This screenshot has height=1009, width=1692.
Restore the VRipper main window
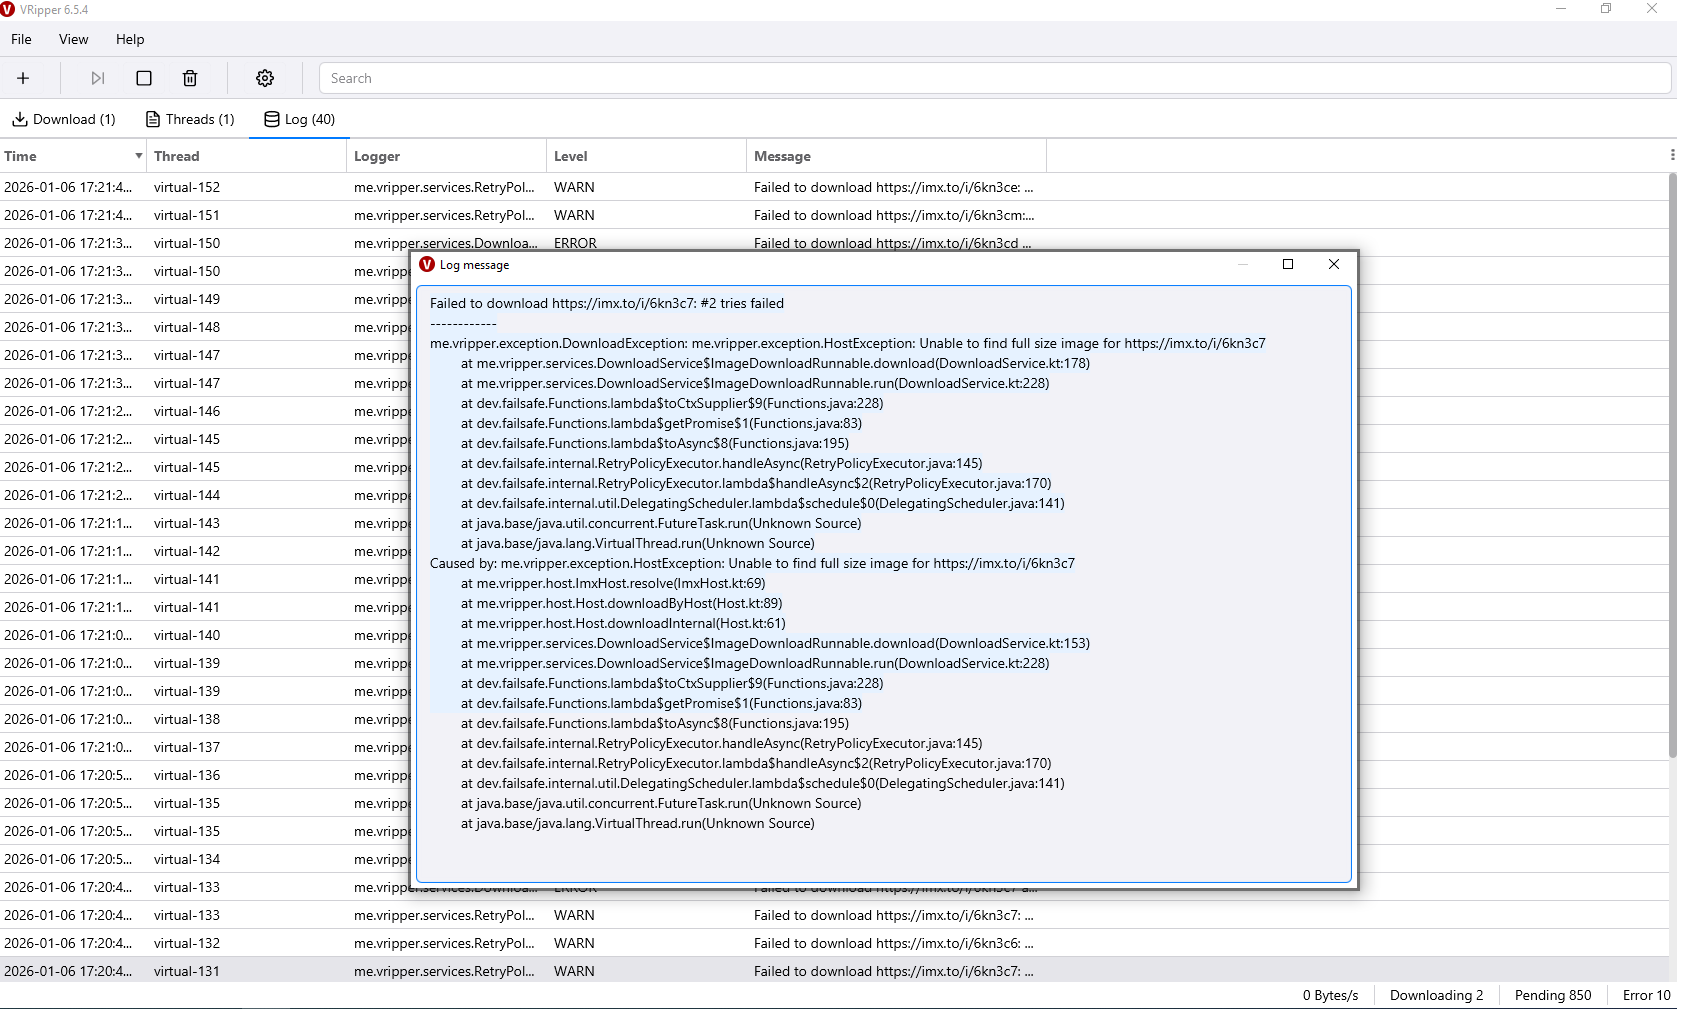pyautogui.click(x=1606, y=9)
